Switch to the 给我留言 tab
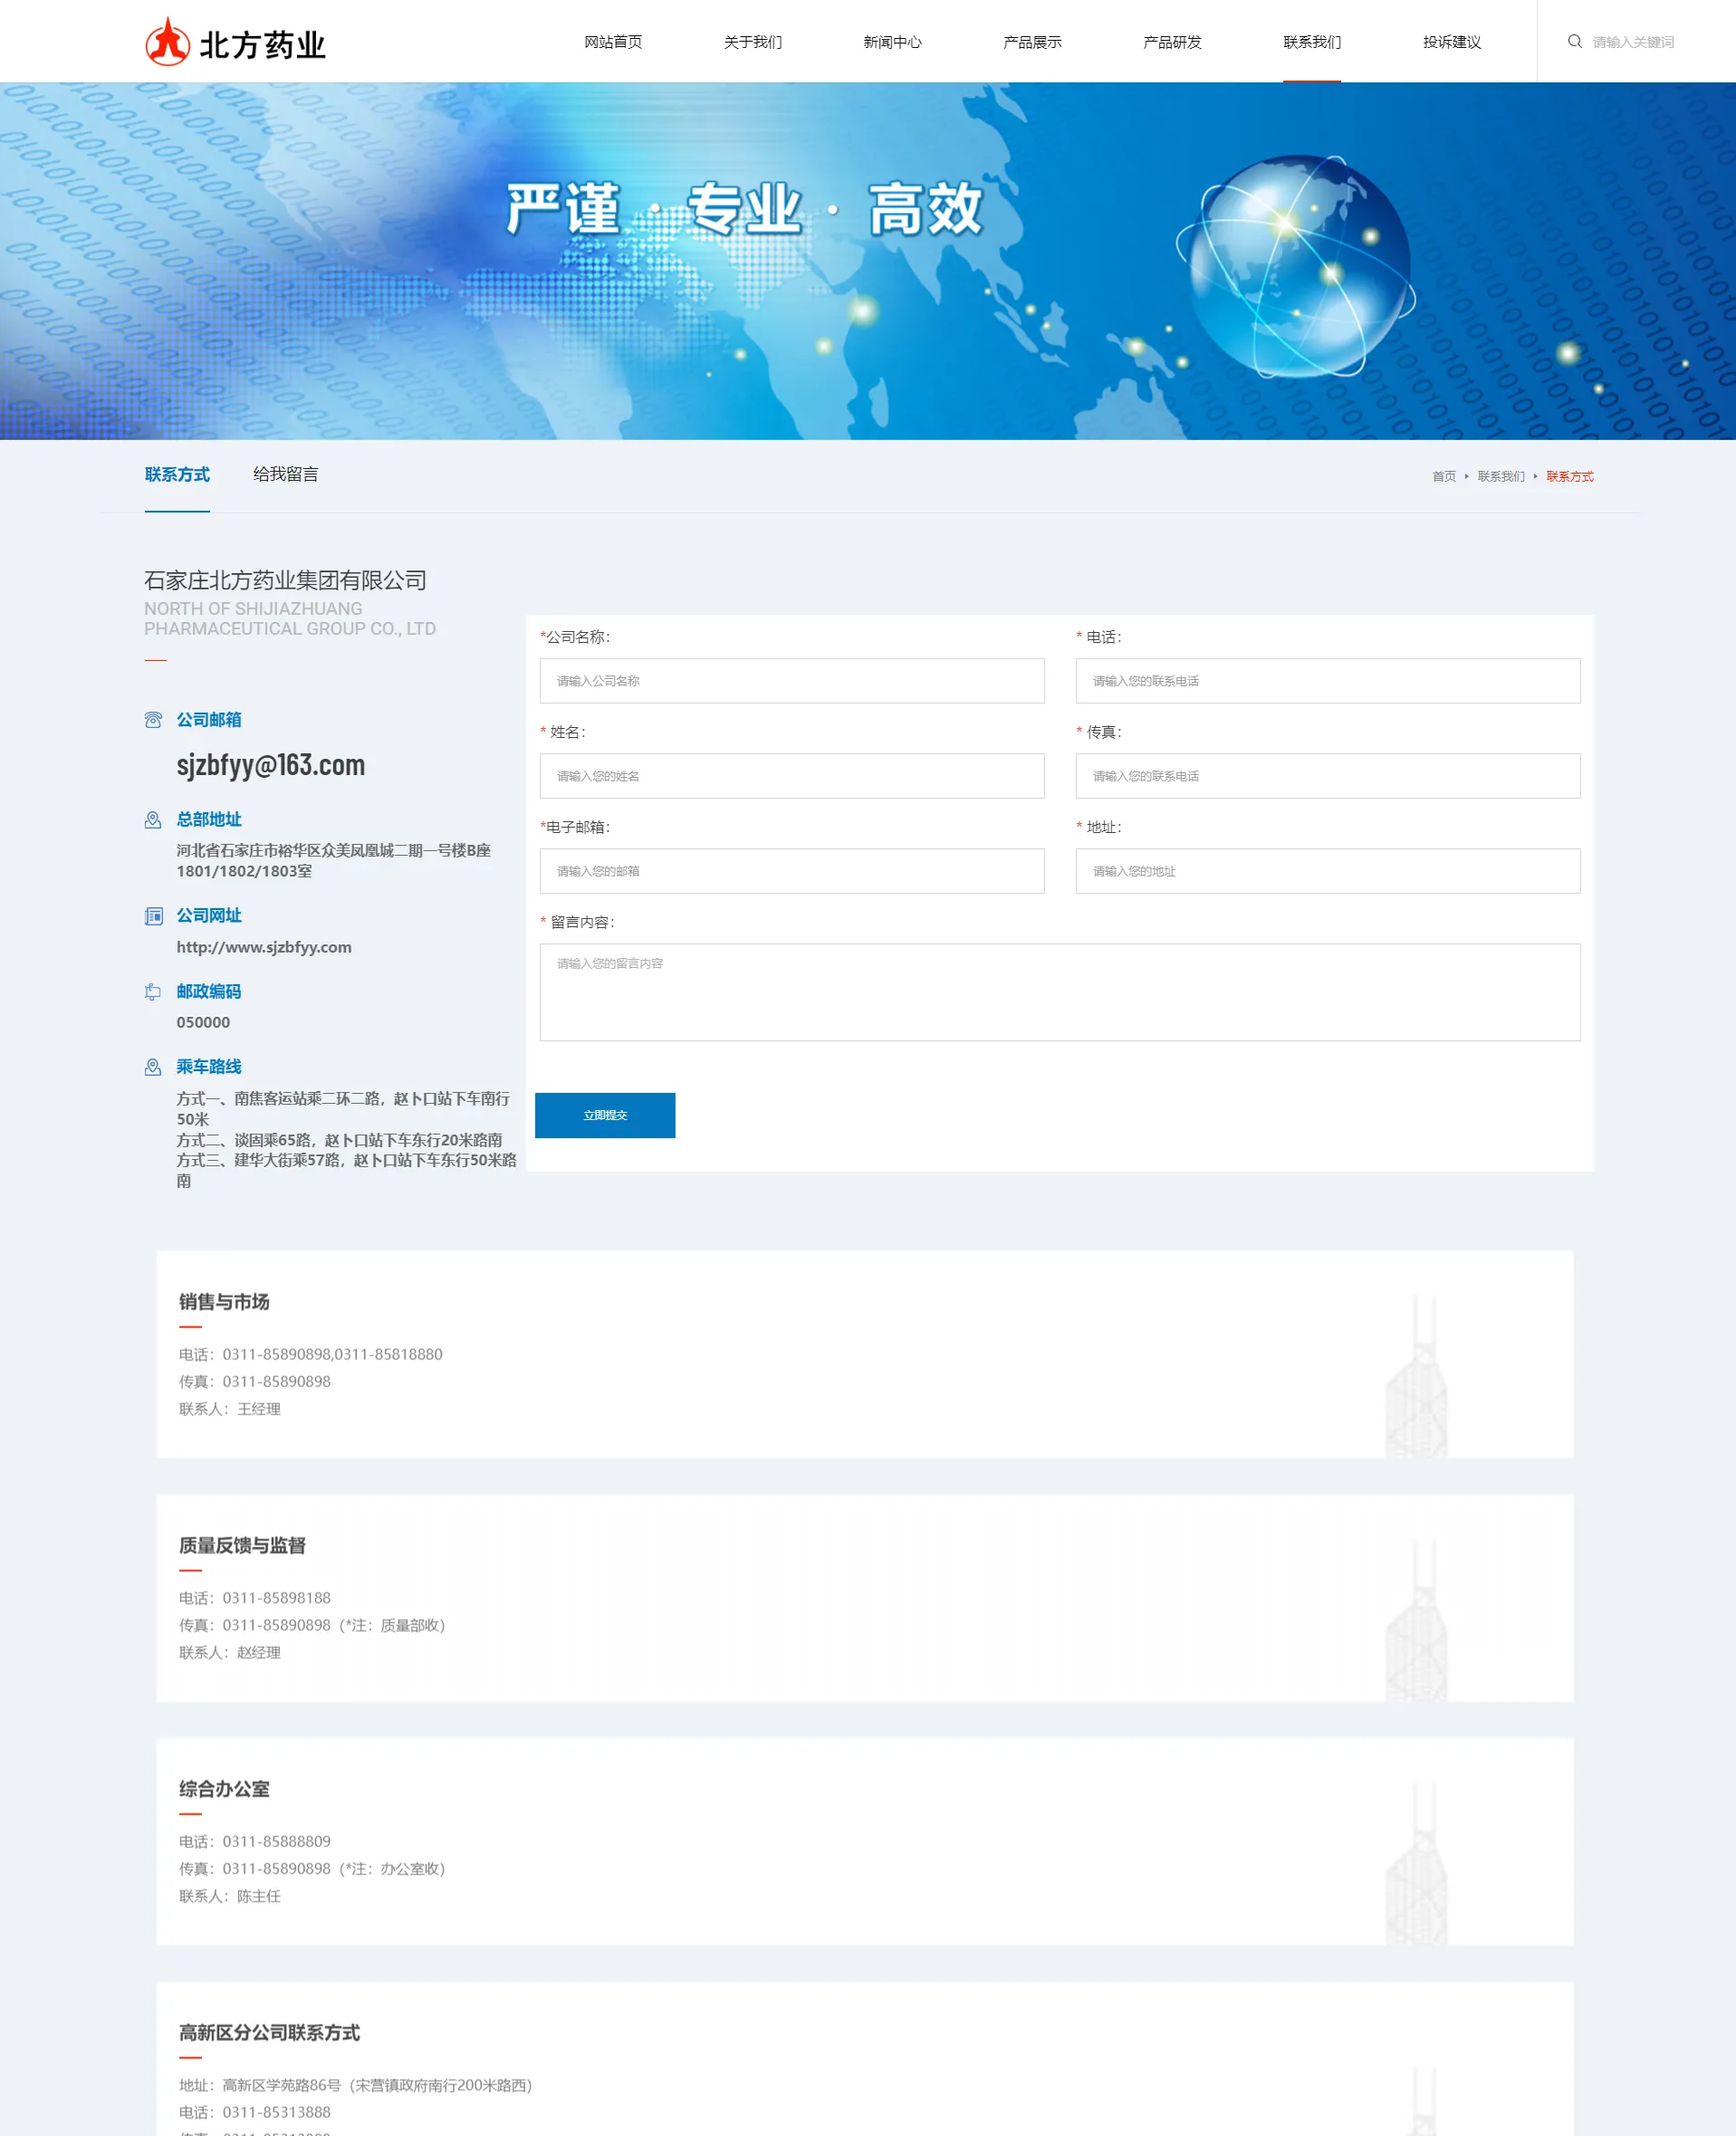The image size is (1736, 2136). coord(286,475)
